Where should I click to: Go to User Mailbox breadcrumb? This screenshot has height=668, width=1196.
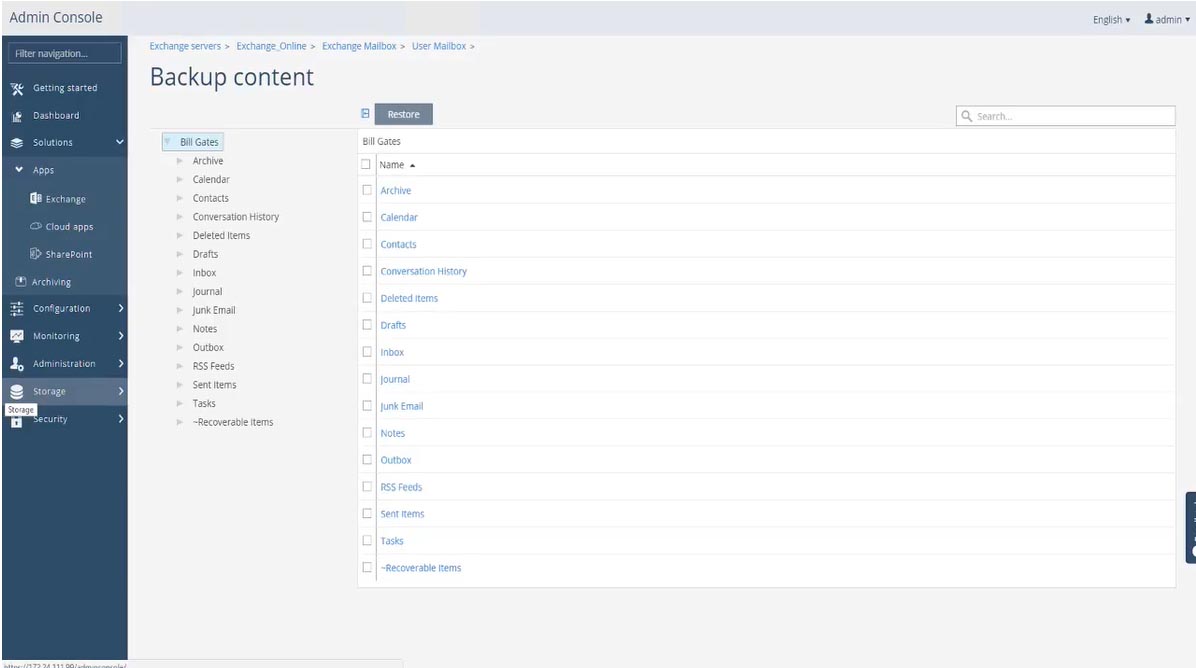point(439,47)
